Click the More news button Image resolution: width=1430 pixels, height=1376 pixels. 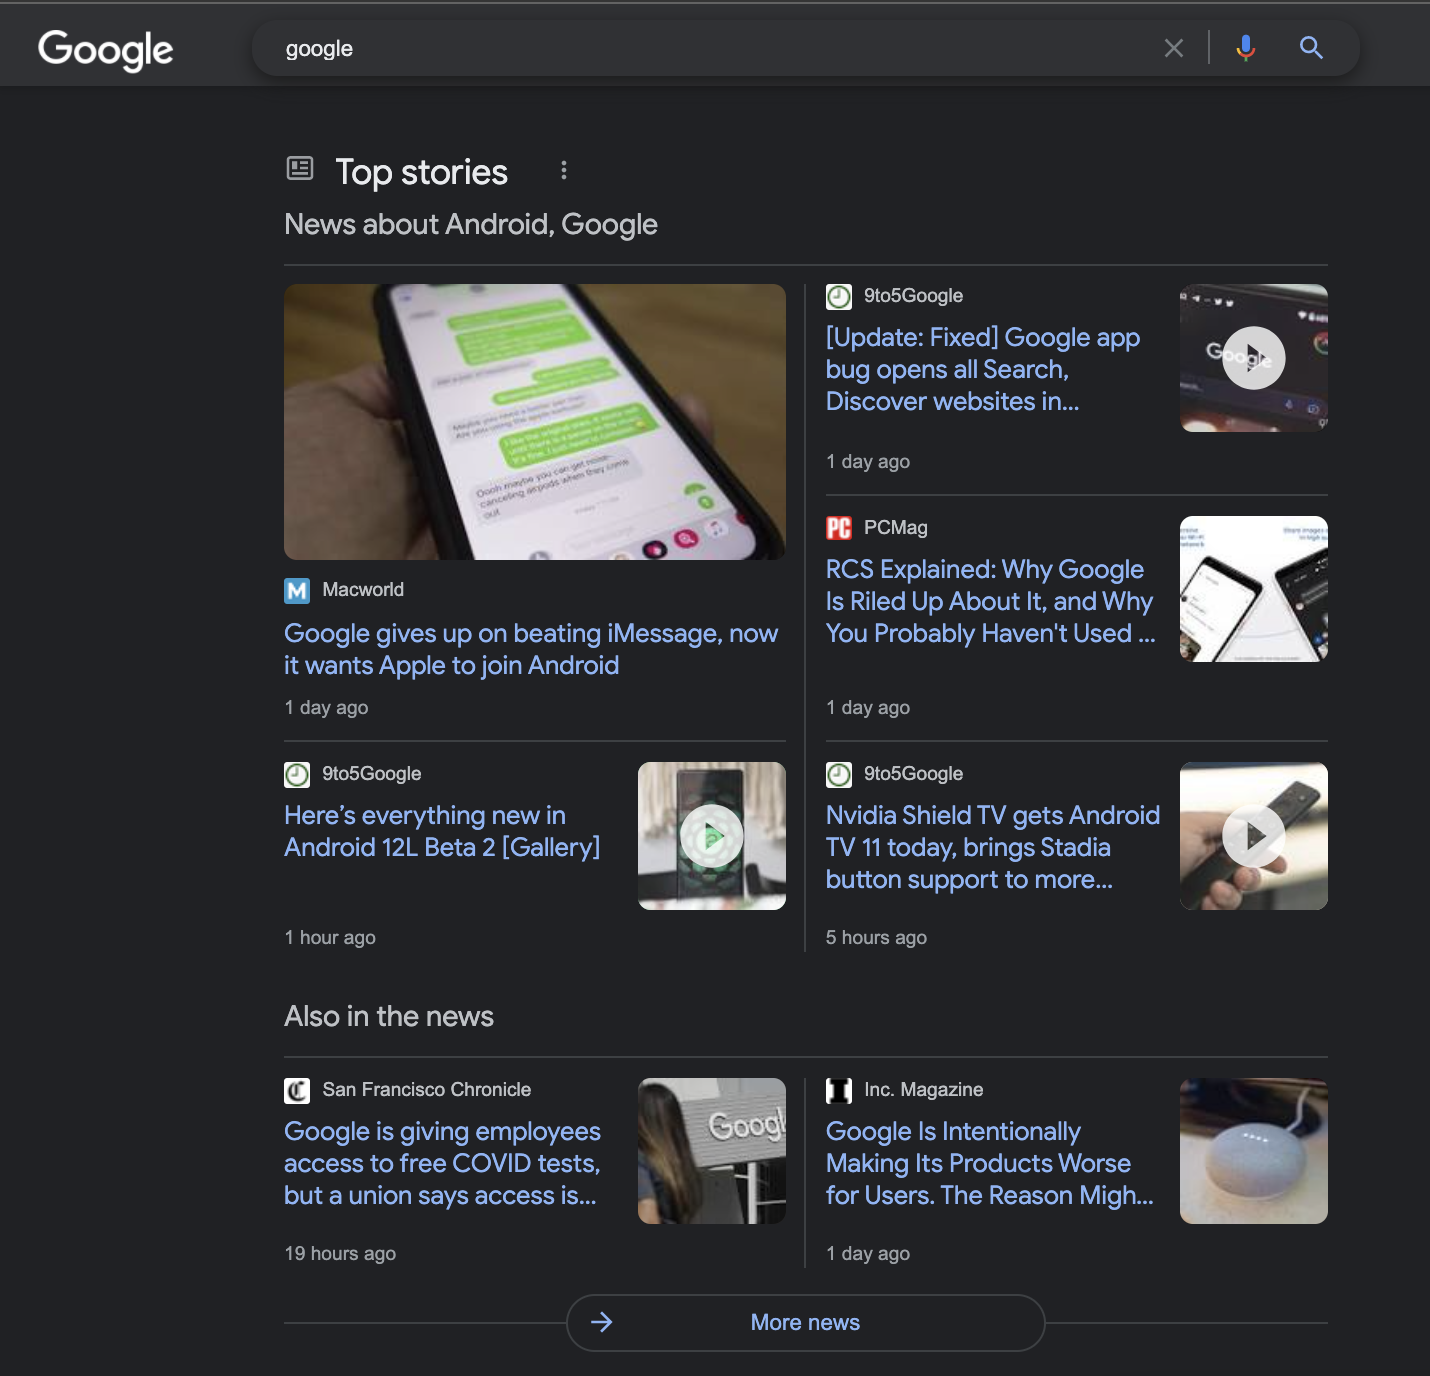point(806,1322)
